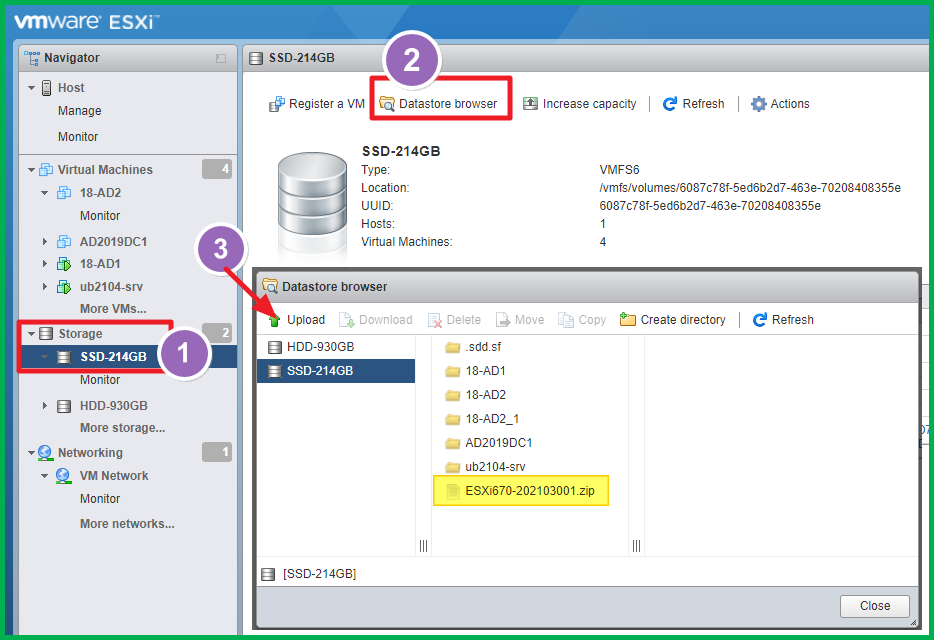
Task: Click the More networks... link
Action: 127,524
